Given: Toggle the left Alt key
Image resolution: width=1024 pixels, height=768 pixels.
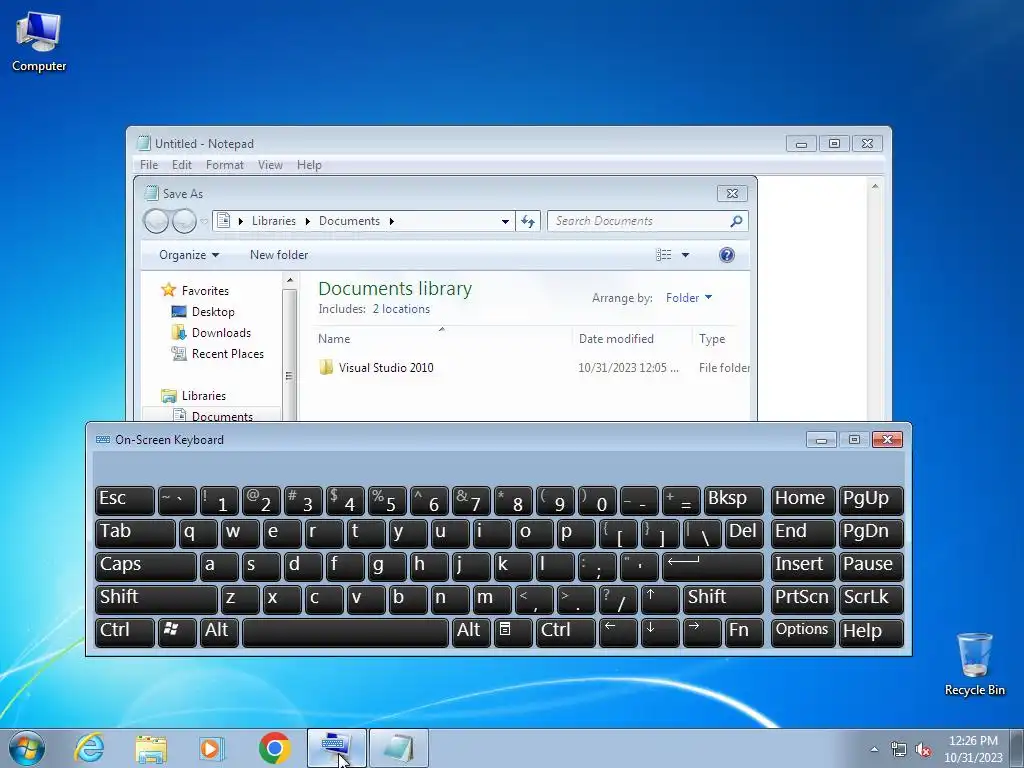Looking at the screenshot, I should 219,632.
